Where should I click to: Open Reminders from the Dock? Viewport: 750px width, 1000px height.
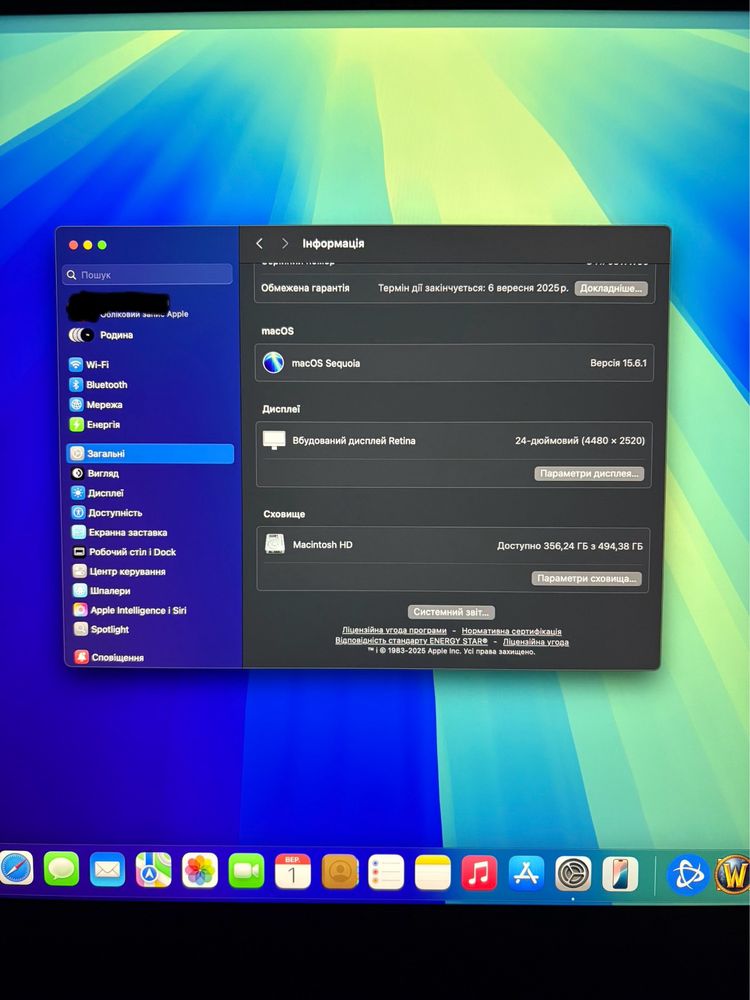[386, 872]
